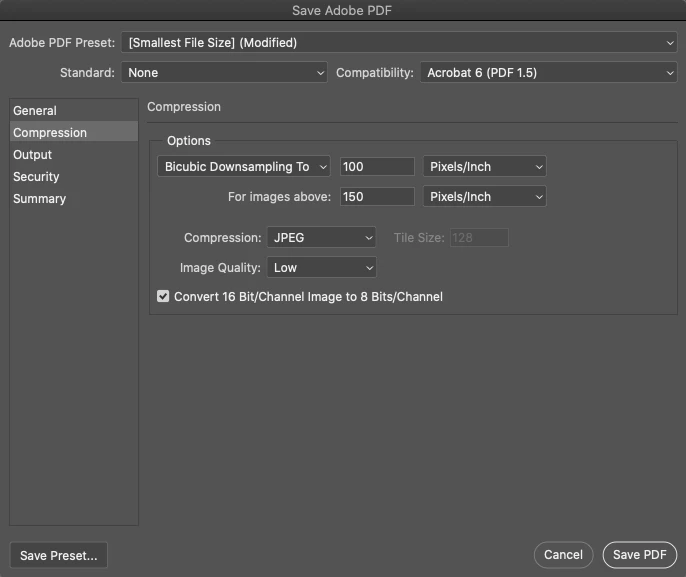Select the General section in sidebar
Viewport: 686px width, 577px height.
pyautogui.click(x=74, y=110)
